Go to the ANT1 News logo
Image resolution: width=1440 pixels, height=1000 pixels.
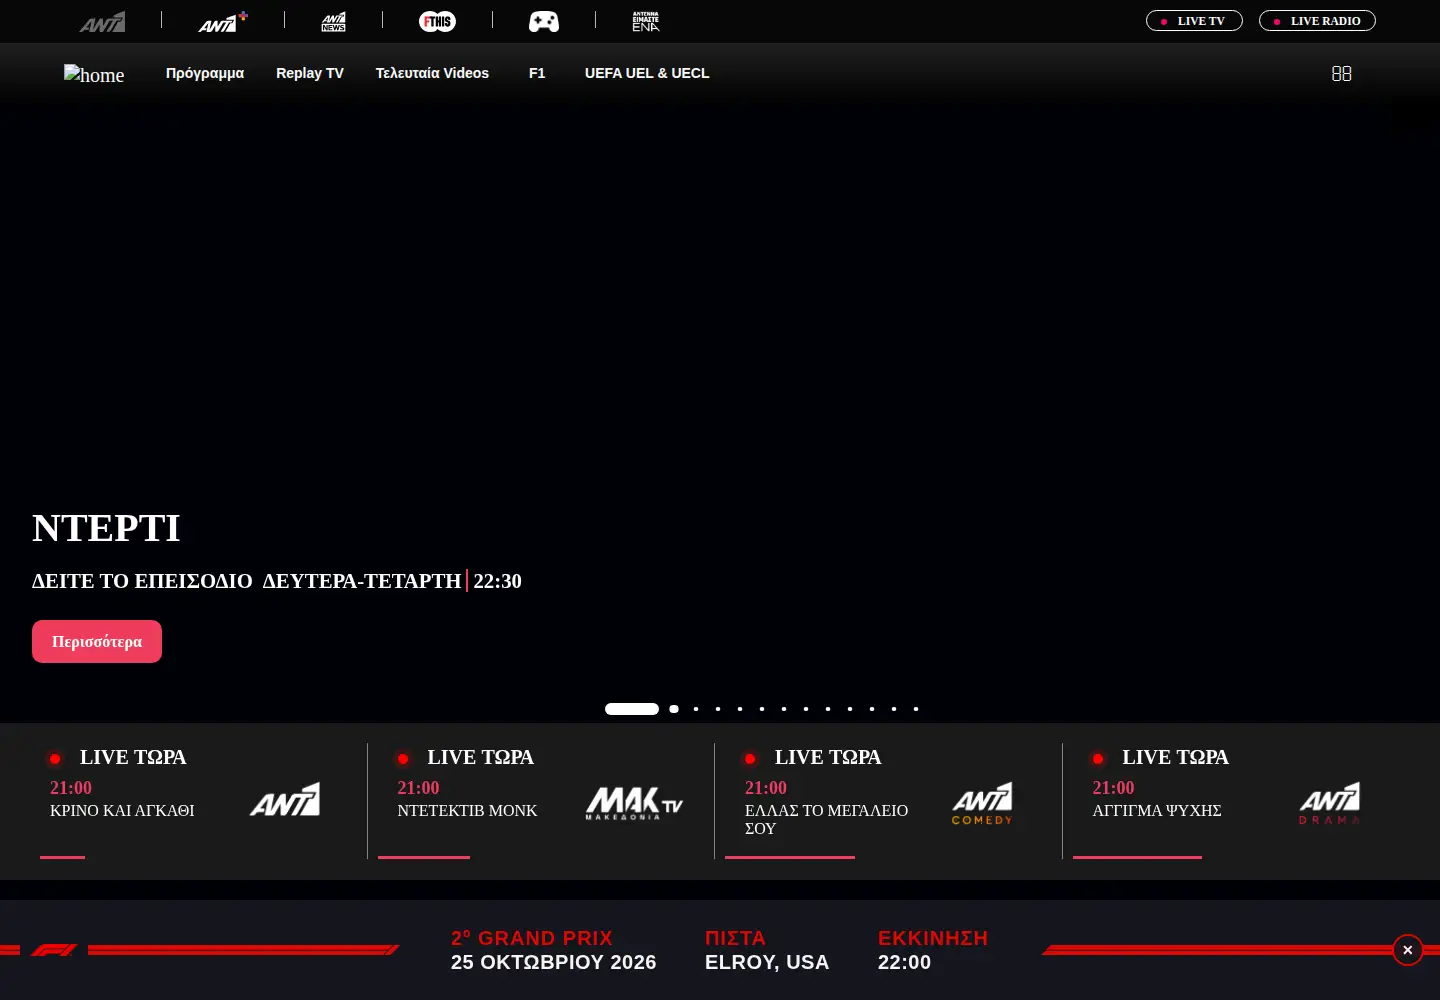tap(334, 21)
